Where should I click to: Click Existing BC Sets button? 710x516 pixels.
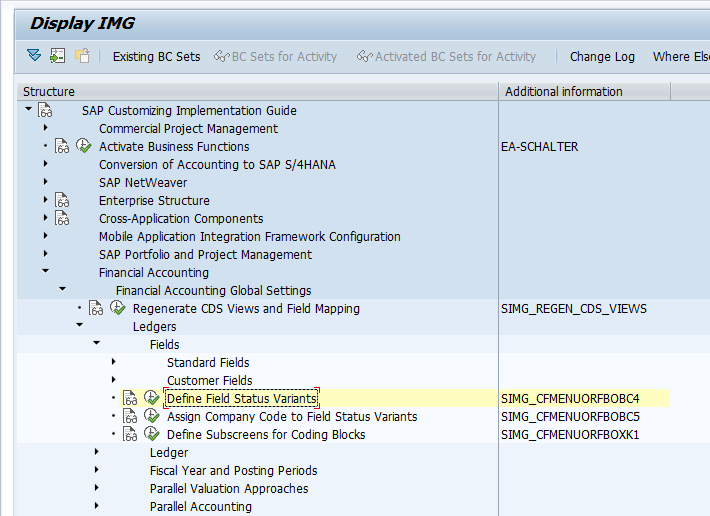click(x=156, y=57)
